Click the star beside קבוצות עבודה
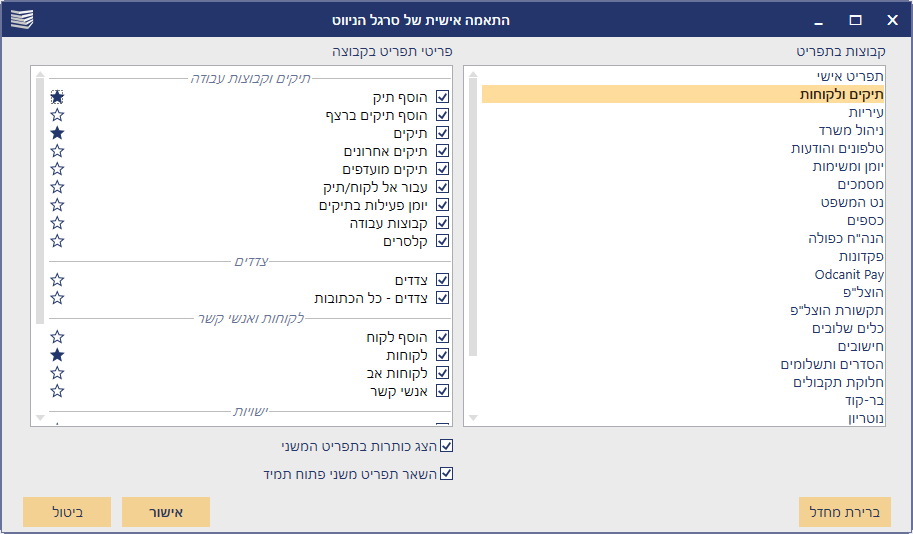 (58, 223)
